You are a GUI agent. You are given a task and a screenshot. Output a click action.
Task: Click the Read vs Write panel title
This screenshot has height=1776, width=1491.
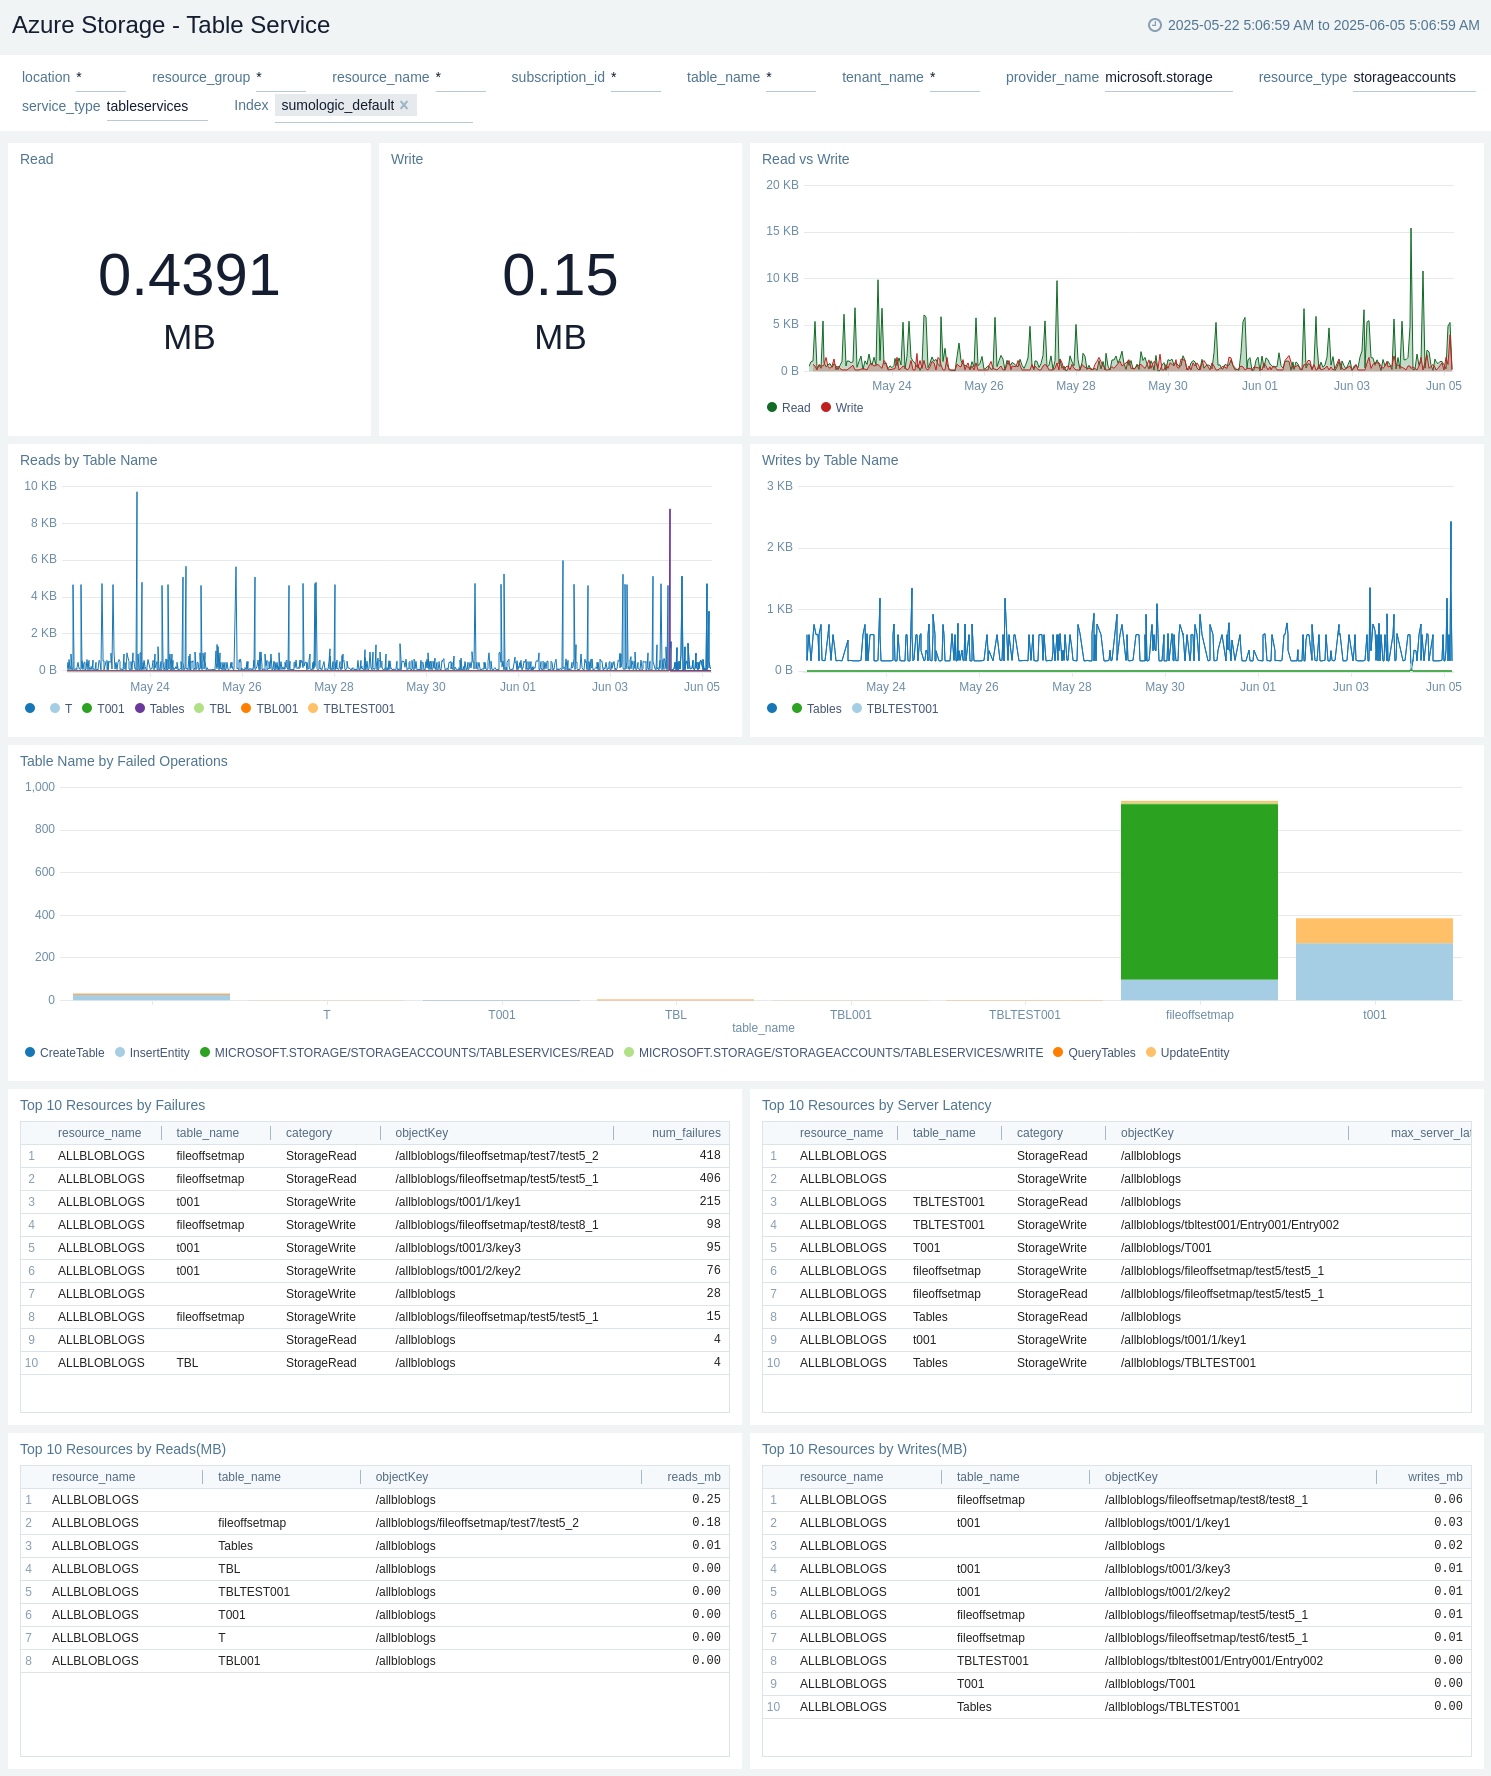tap(806, 159)
